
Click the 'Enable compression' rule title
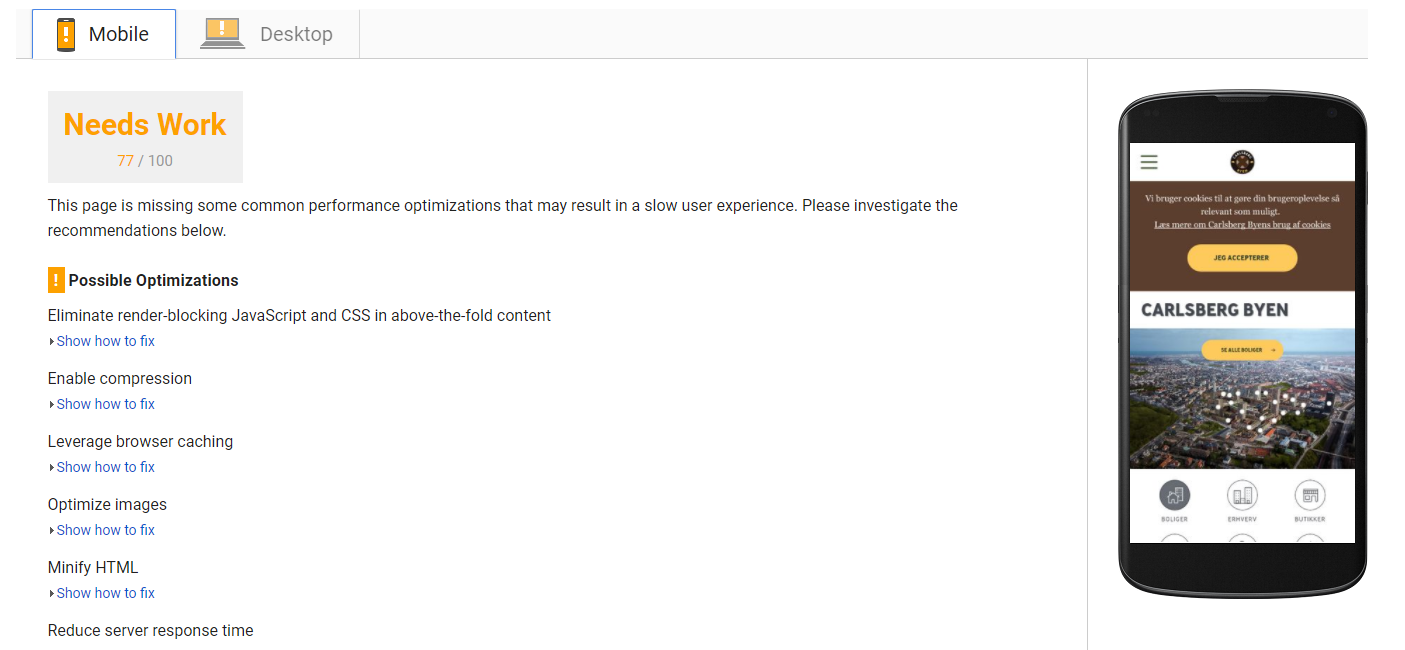pyautogui.click(x=120, y=378)
